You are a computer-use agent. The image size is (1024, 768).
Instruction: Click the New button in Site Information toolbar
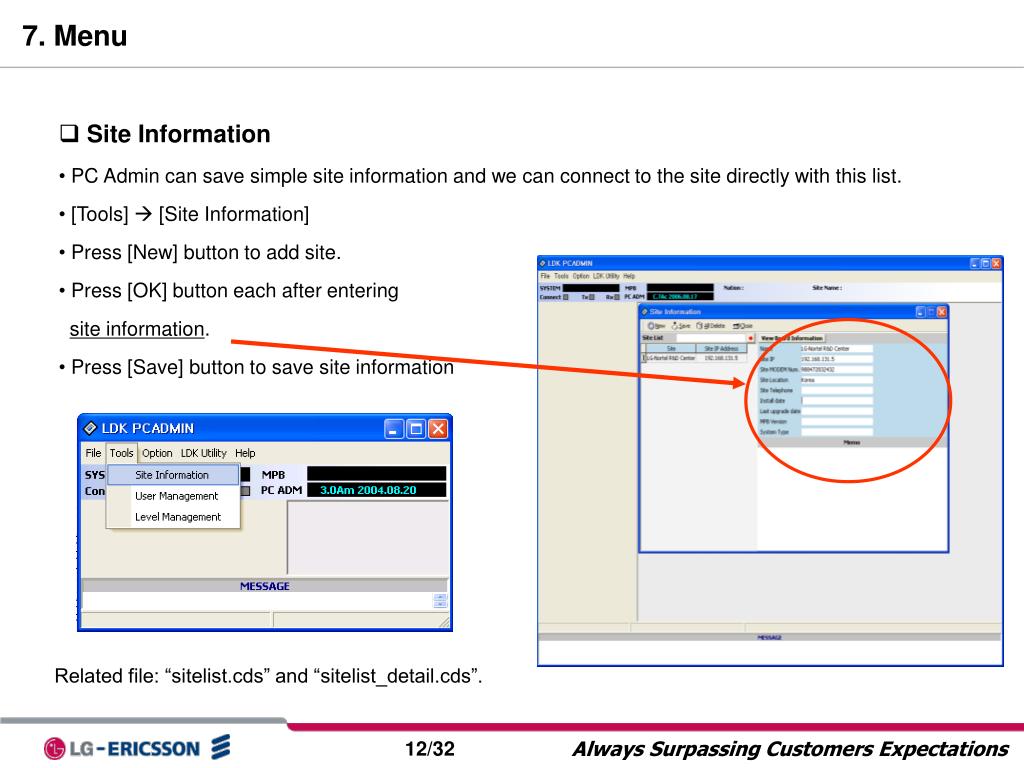(x=656, y=326)
